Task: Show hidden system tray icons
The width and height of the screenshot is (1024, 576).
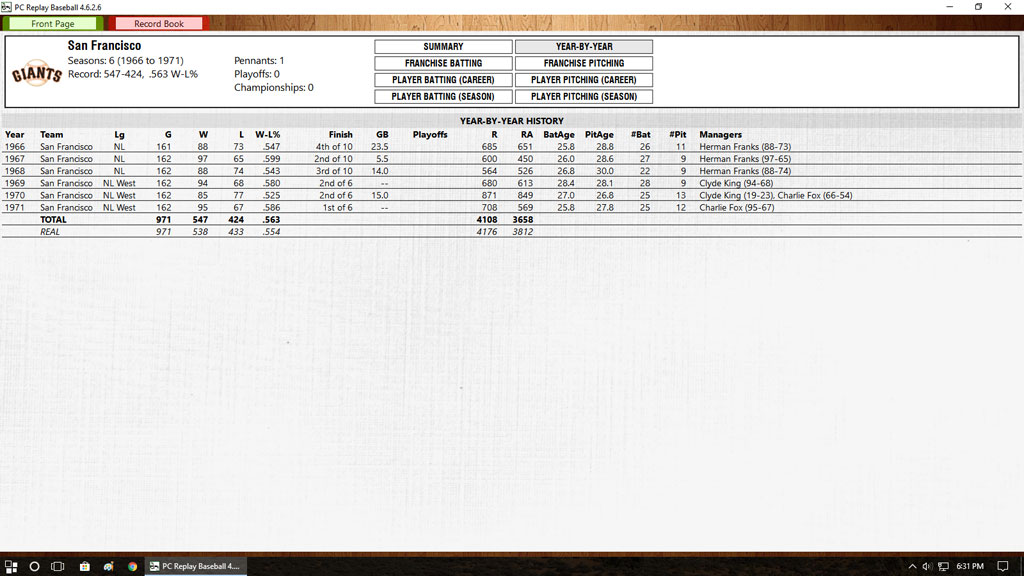Action: click(910, 566)
